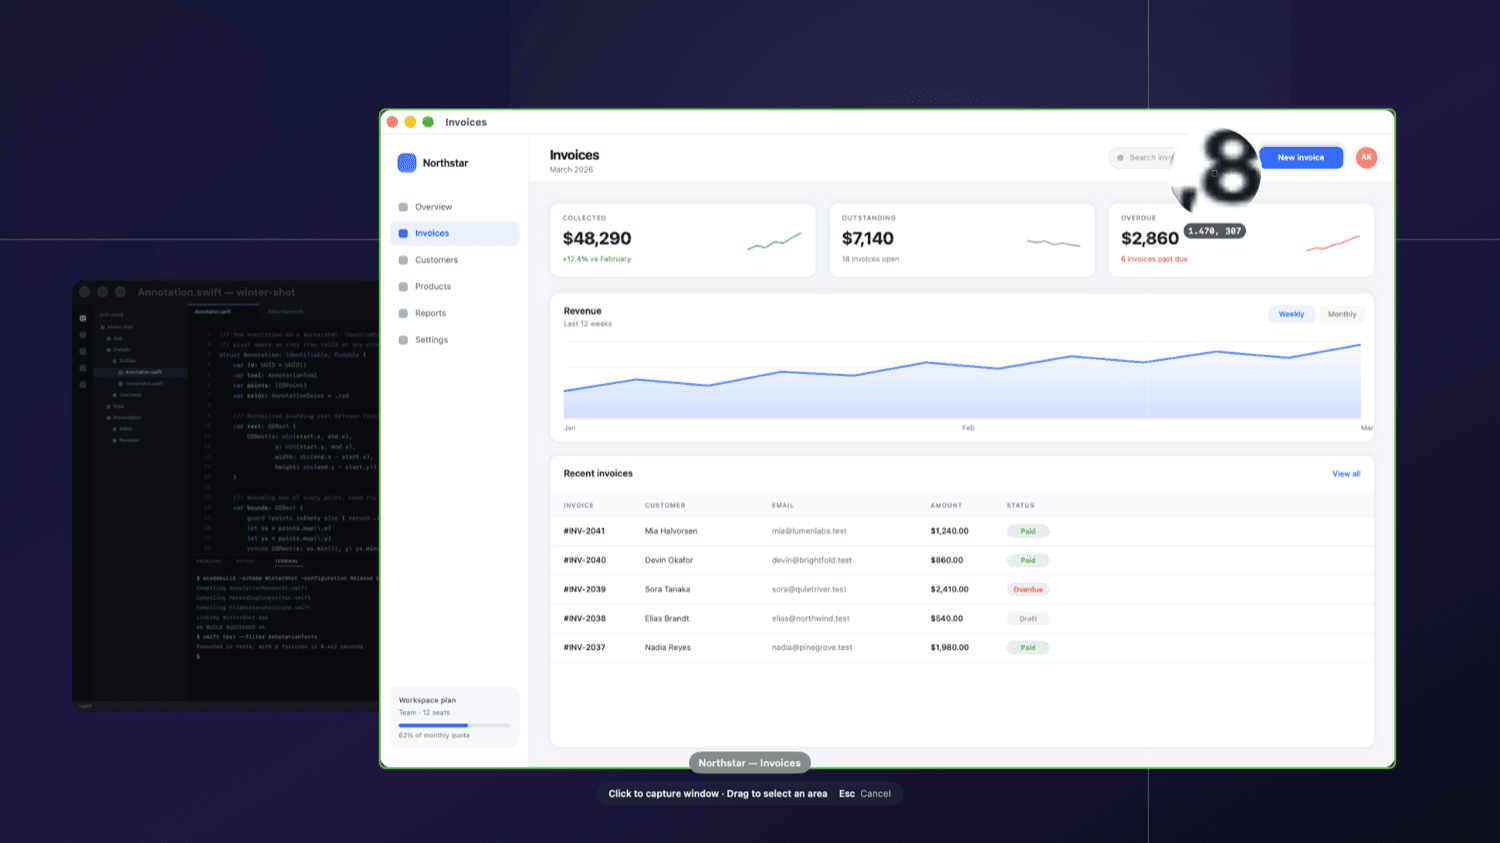
Task: Click invoice #INV-2040
Action: point(584,560)
